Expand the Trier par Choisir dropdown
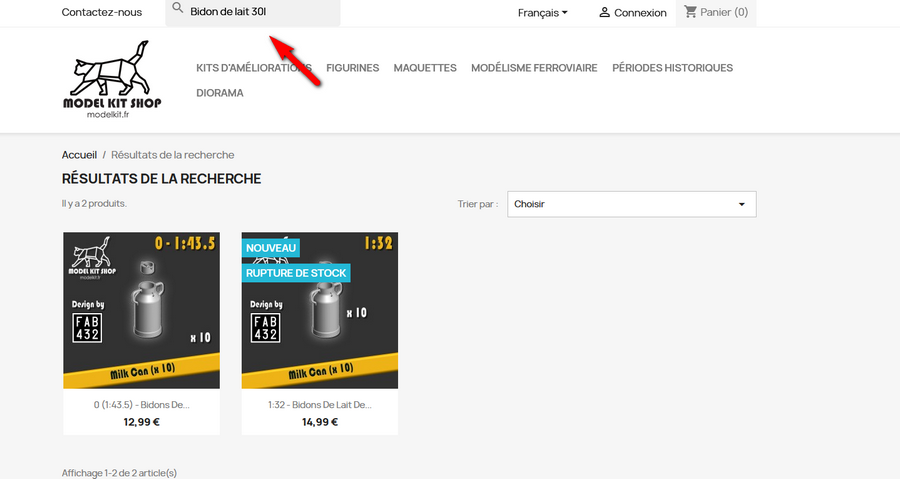 [631, 204]
